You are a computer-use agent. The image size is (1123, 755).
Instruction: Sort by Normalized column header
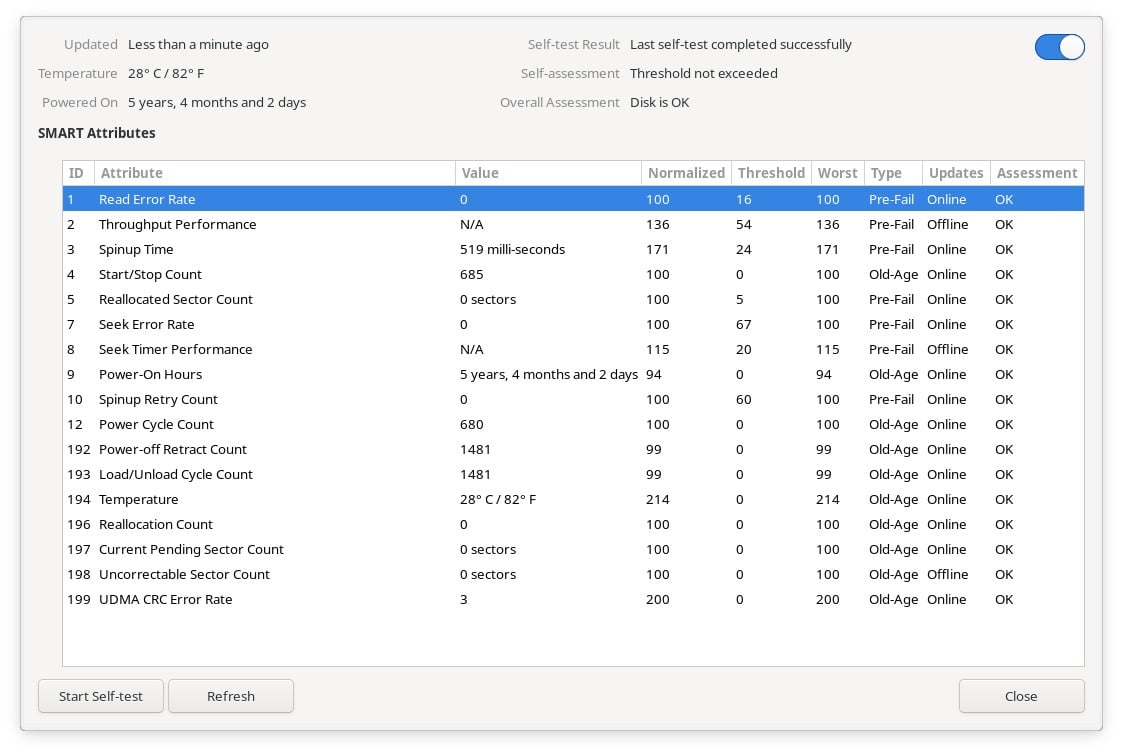click(x=686, y=173)
